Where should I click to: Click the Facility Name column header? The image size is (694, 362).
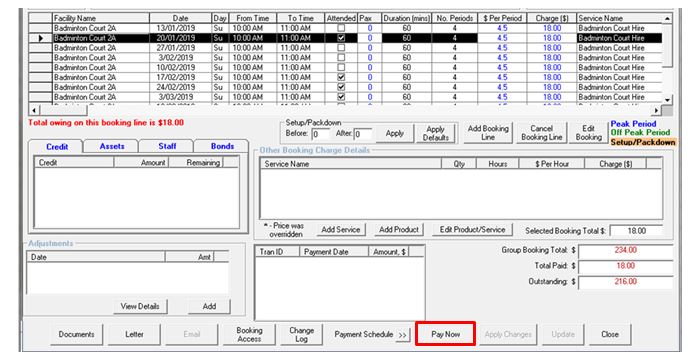(x=101, y=18)
